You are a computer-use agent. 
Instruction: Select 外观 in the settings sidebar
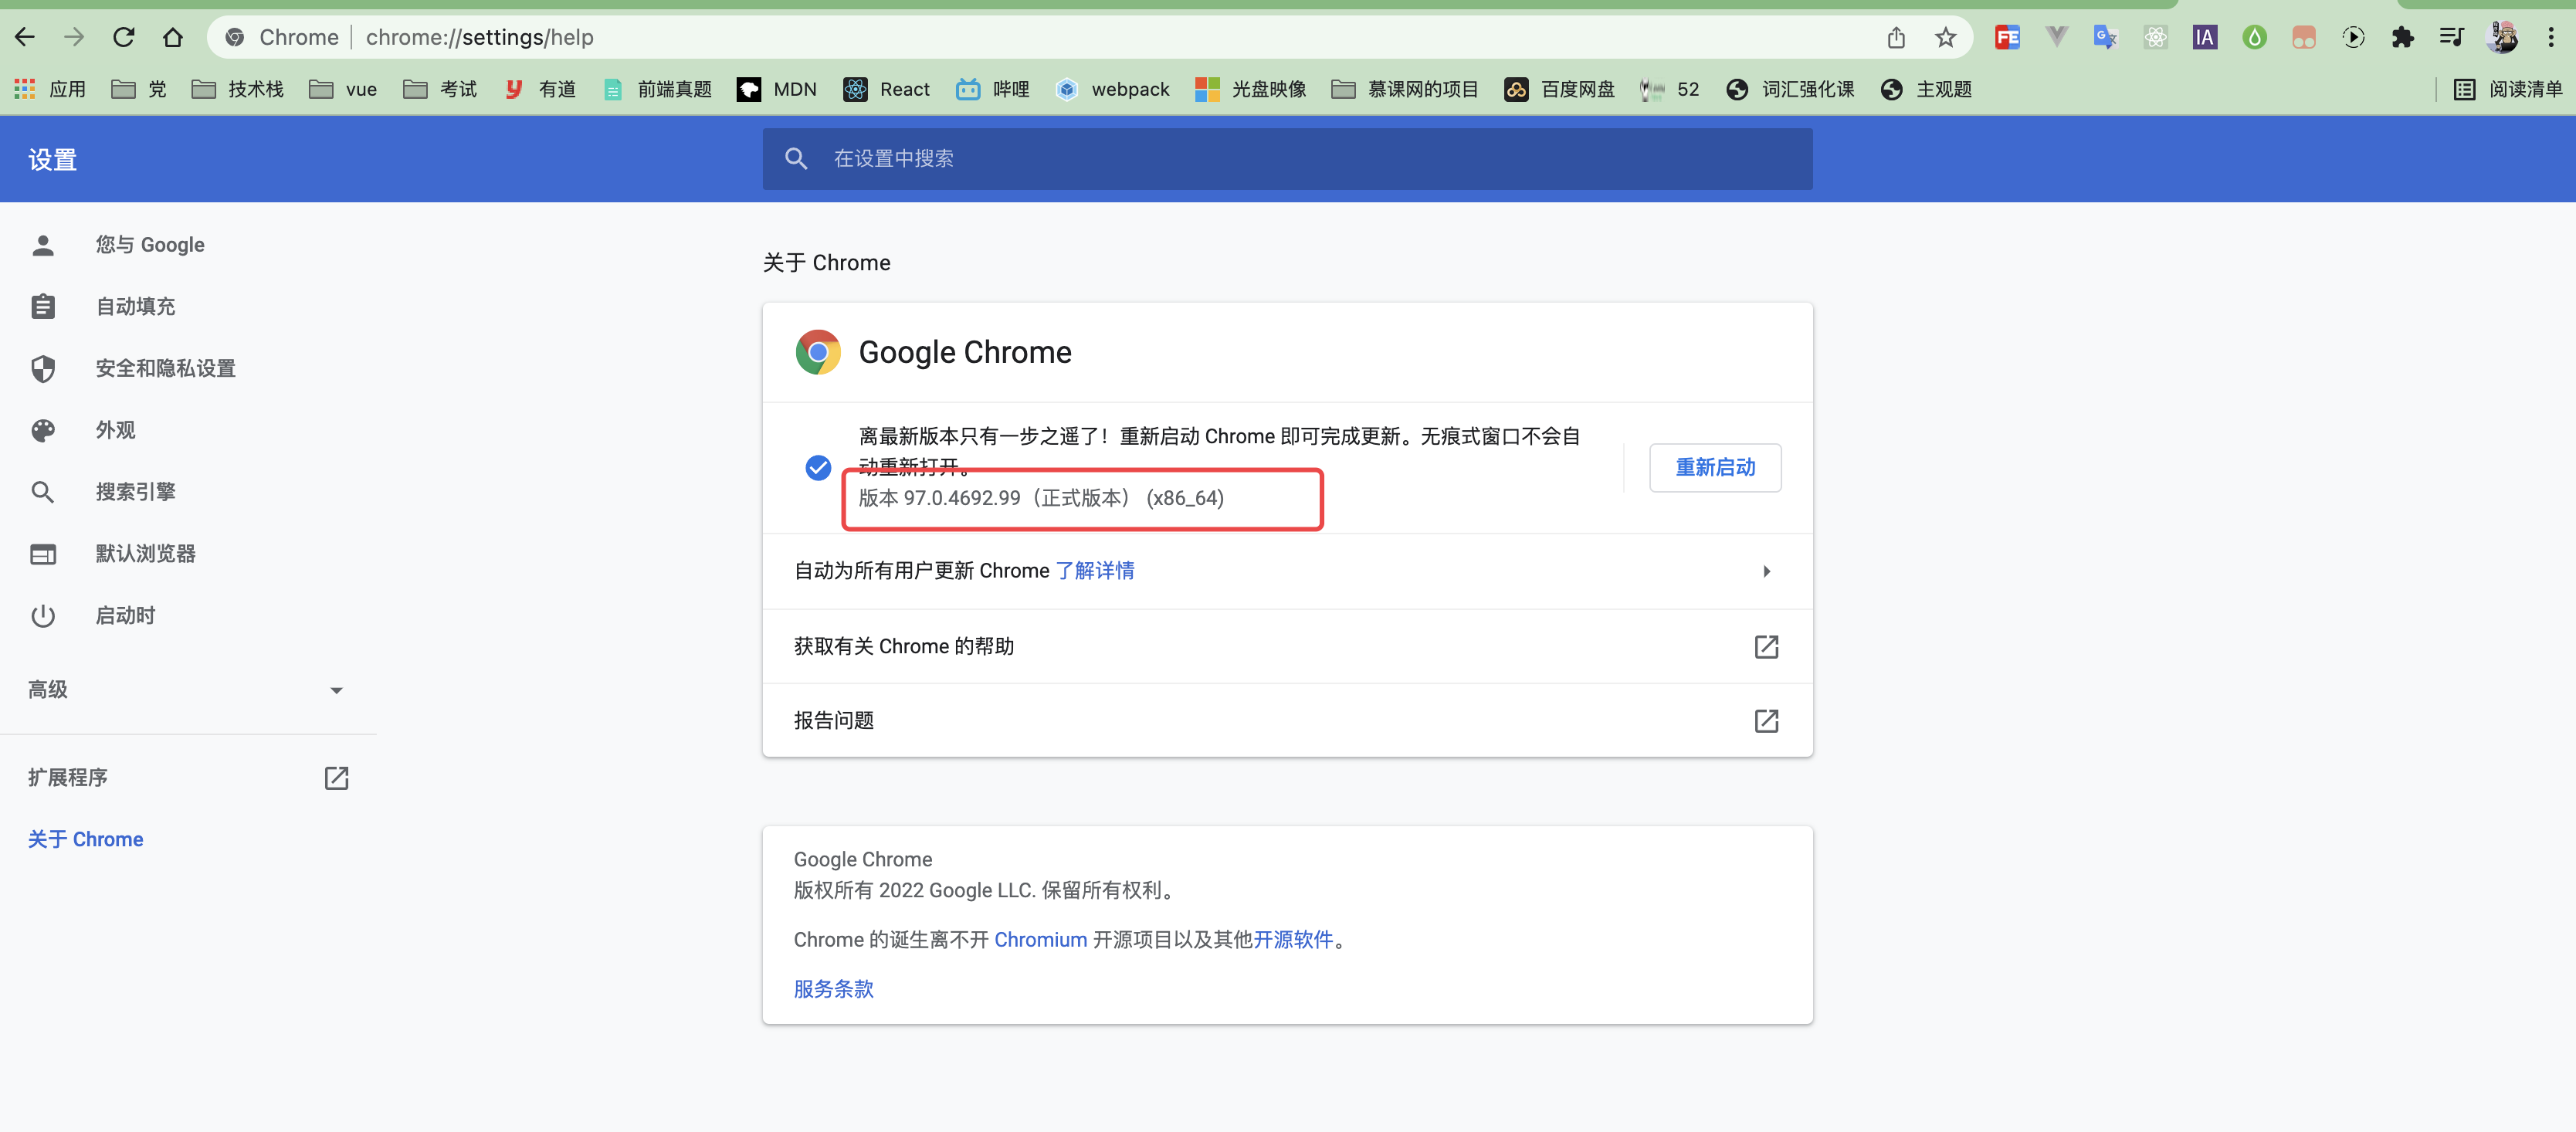115,430
